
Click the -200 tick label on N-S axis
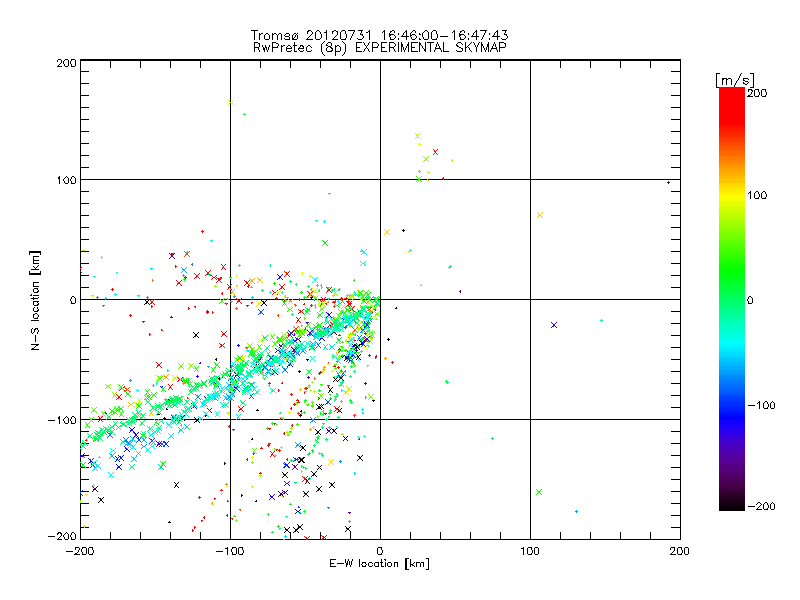pyautogui.click(x=62, y=536)
